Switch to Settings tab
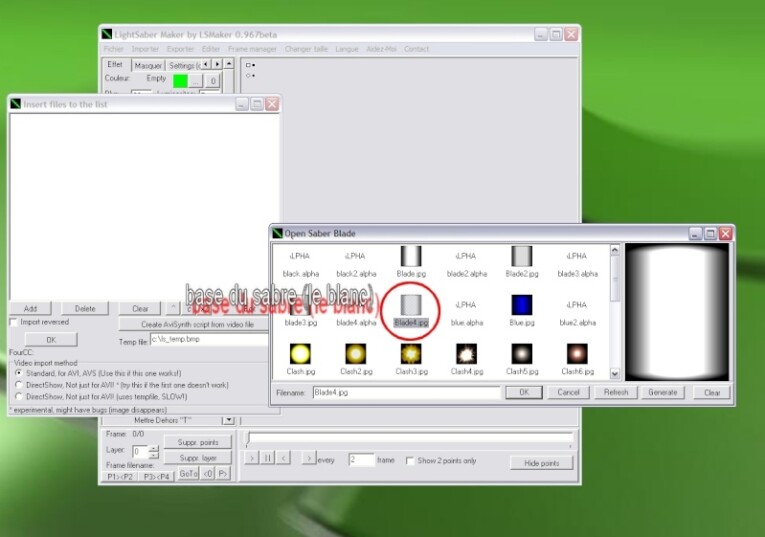The width and height of the screenshot is (765, 537). (x=183, y=65)
